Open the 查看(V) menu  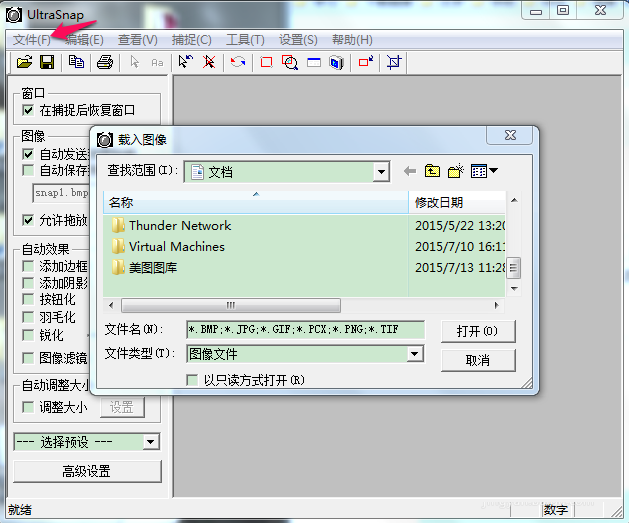click(x=138, y=40)
